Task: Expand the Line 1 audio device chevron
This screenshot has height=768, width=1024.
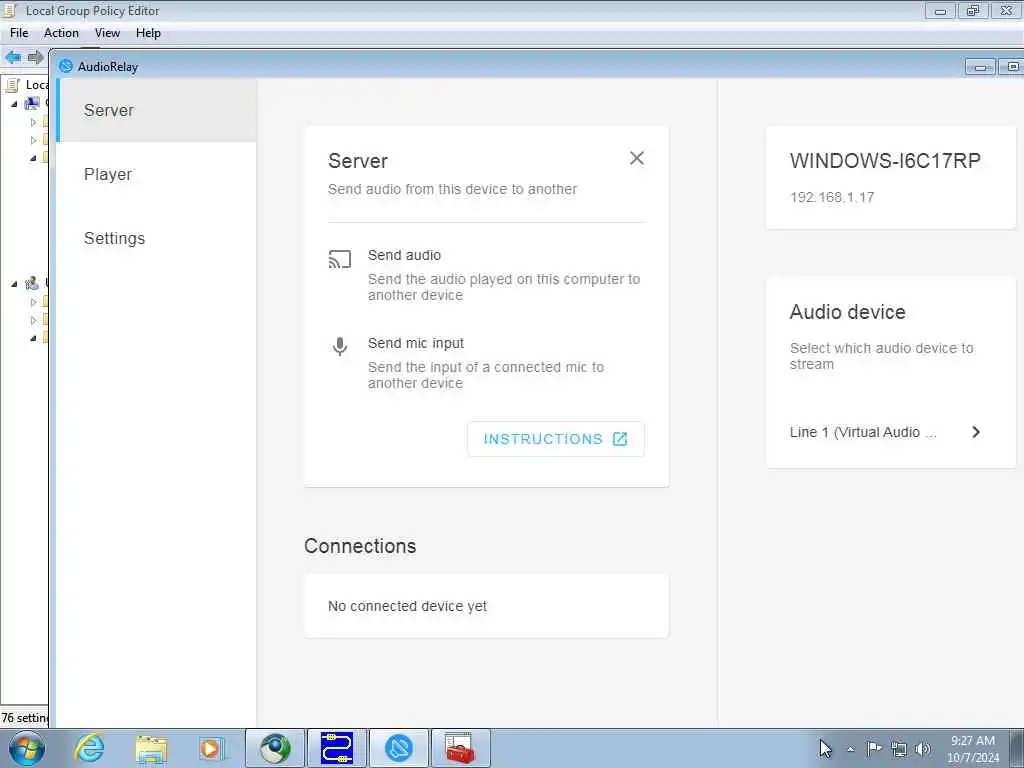Action: 976,432
